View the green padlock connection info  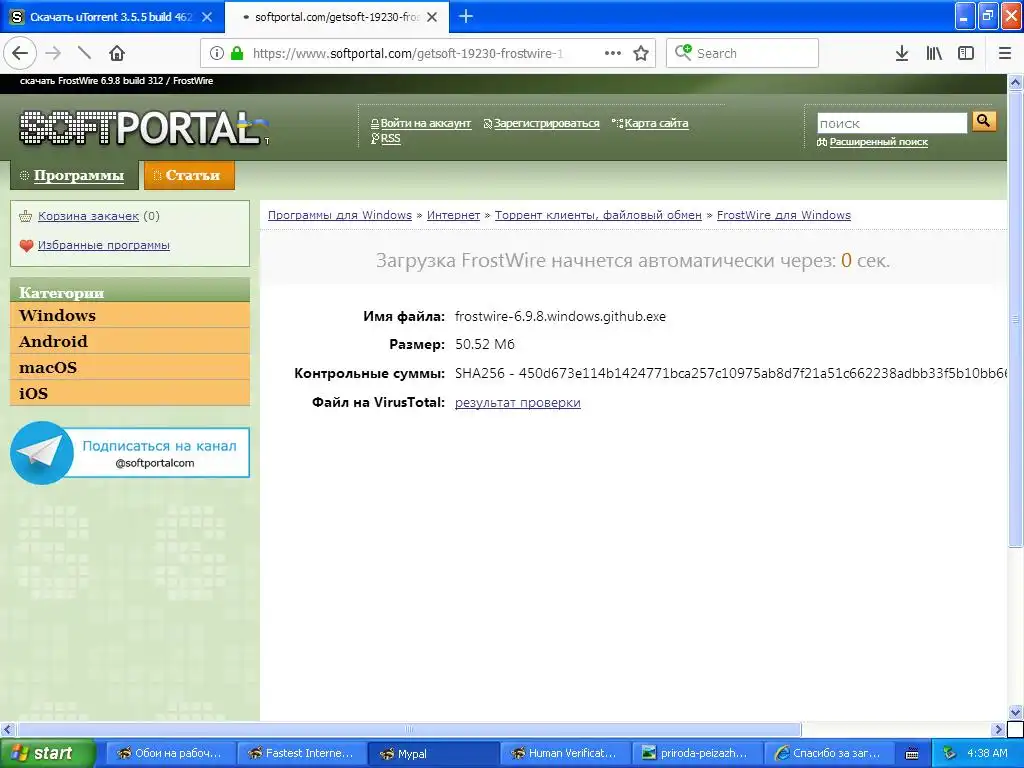(x=237, y=54)
